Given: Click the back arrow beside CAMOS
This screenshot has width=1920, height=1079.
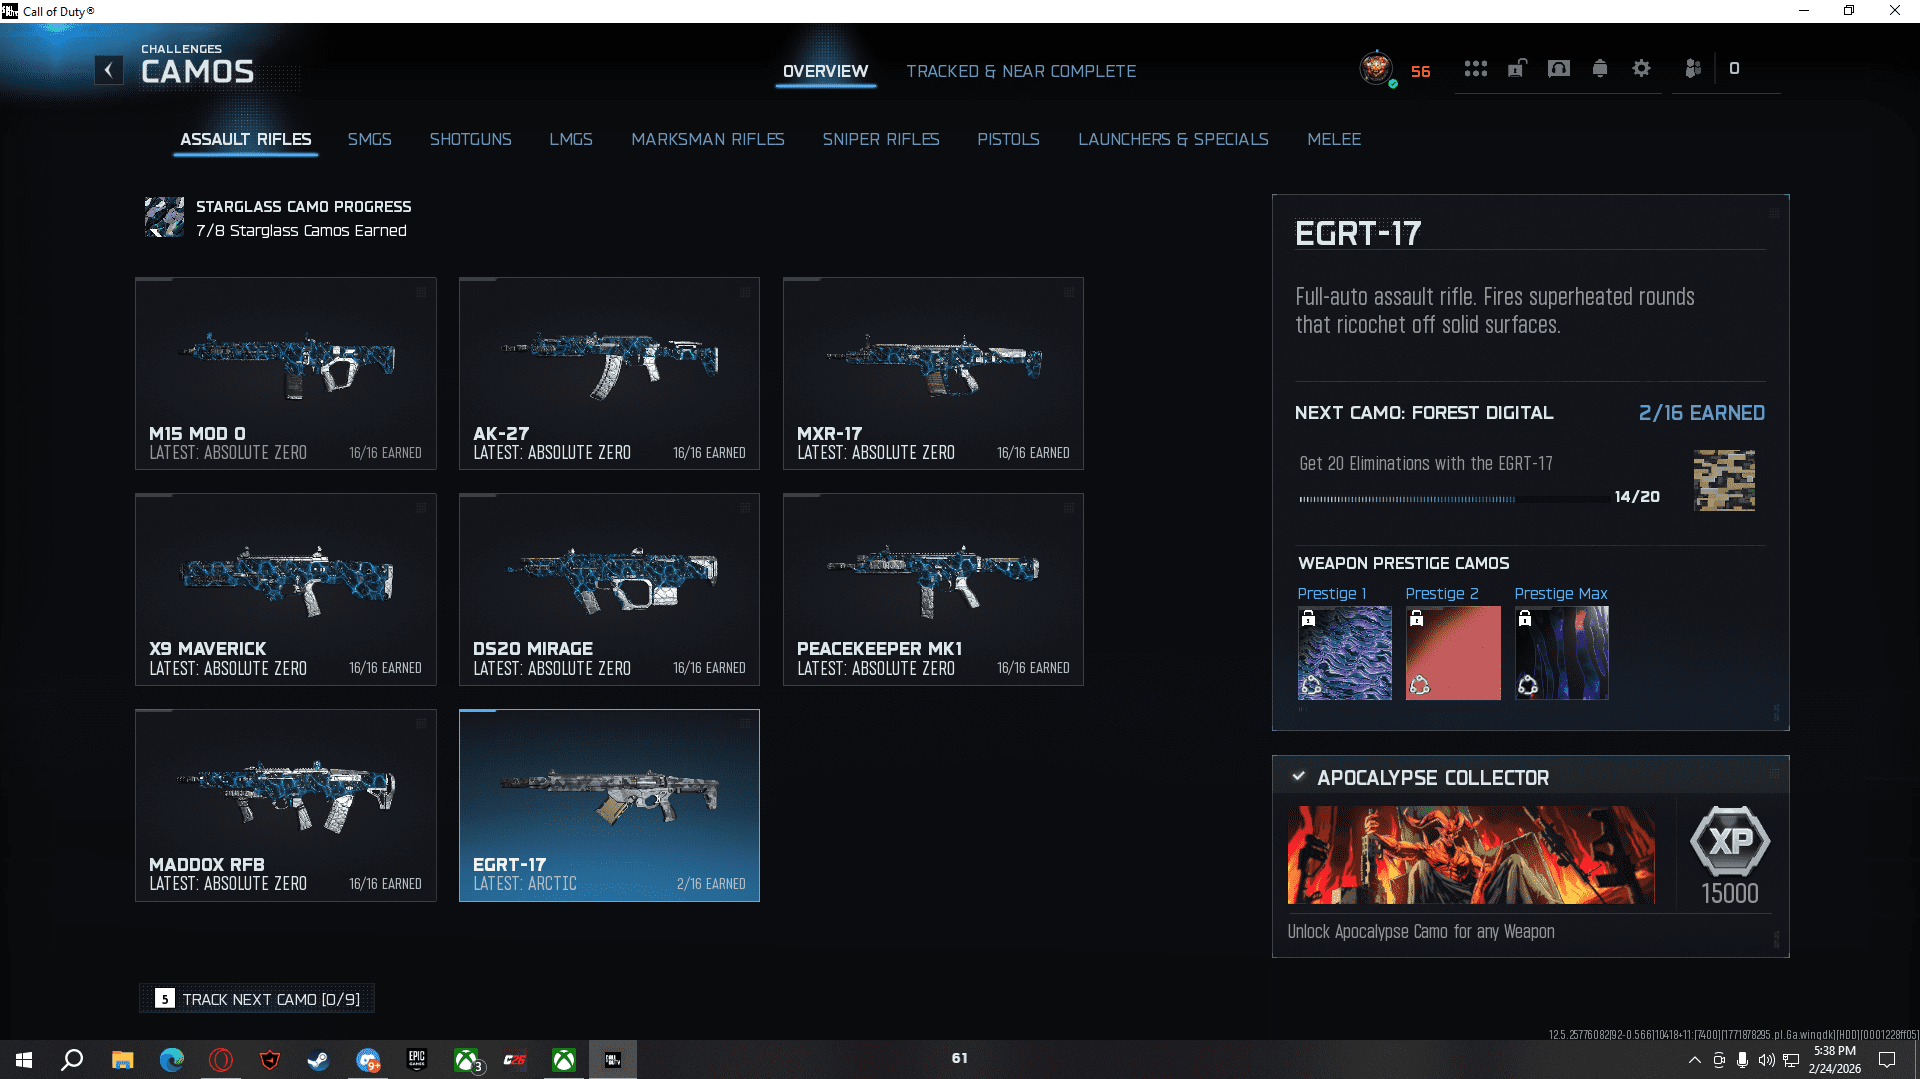Looking at the screenshot, I should click(109, 70).
